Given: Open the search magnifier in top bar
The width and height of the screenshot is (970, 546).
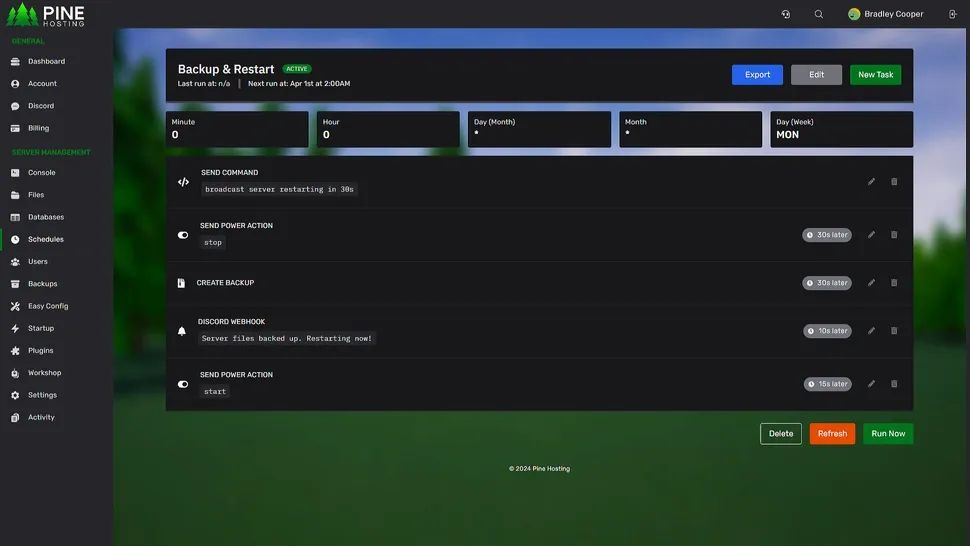Looking at the screenshot, I should (x=819, y=14).
